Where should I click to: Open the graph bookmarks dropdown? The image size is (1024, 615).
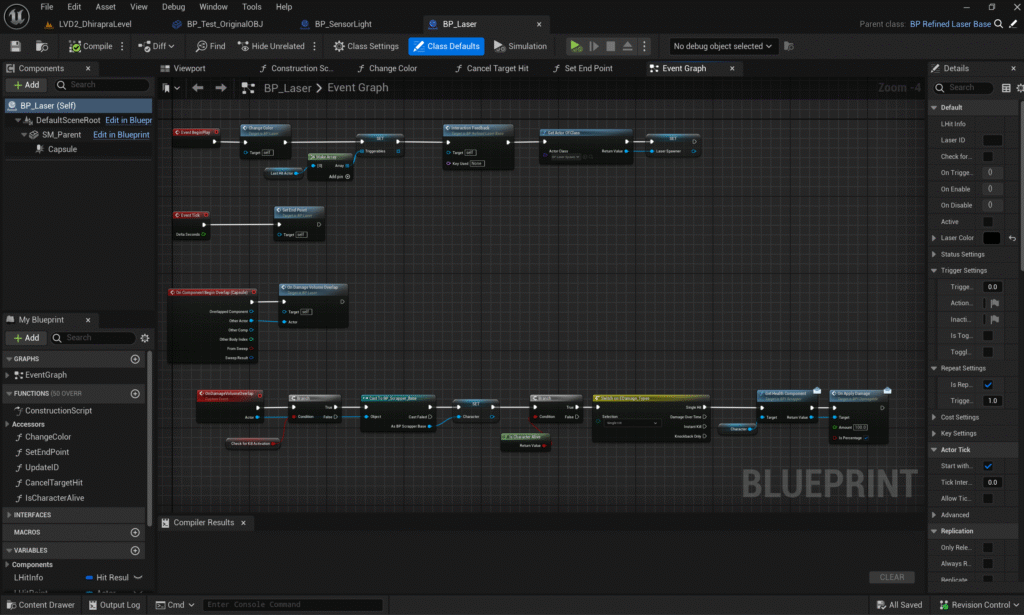pos(170,87)
